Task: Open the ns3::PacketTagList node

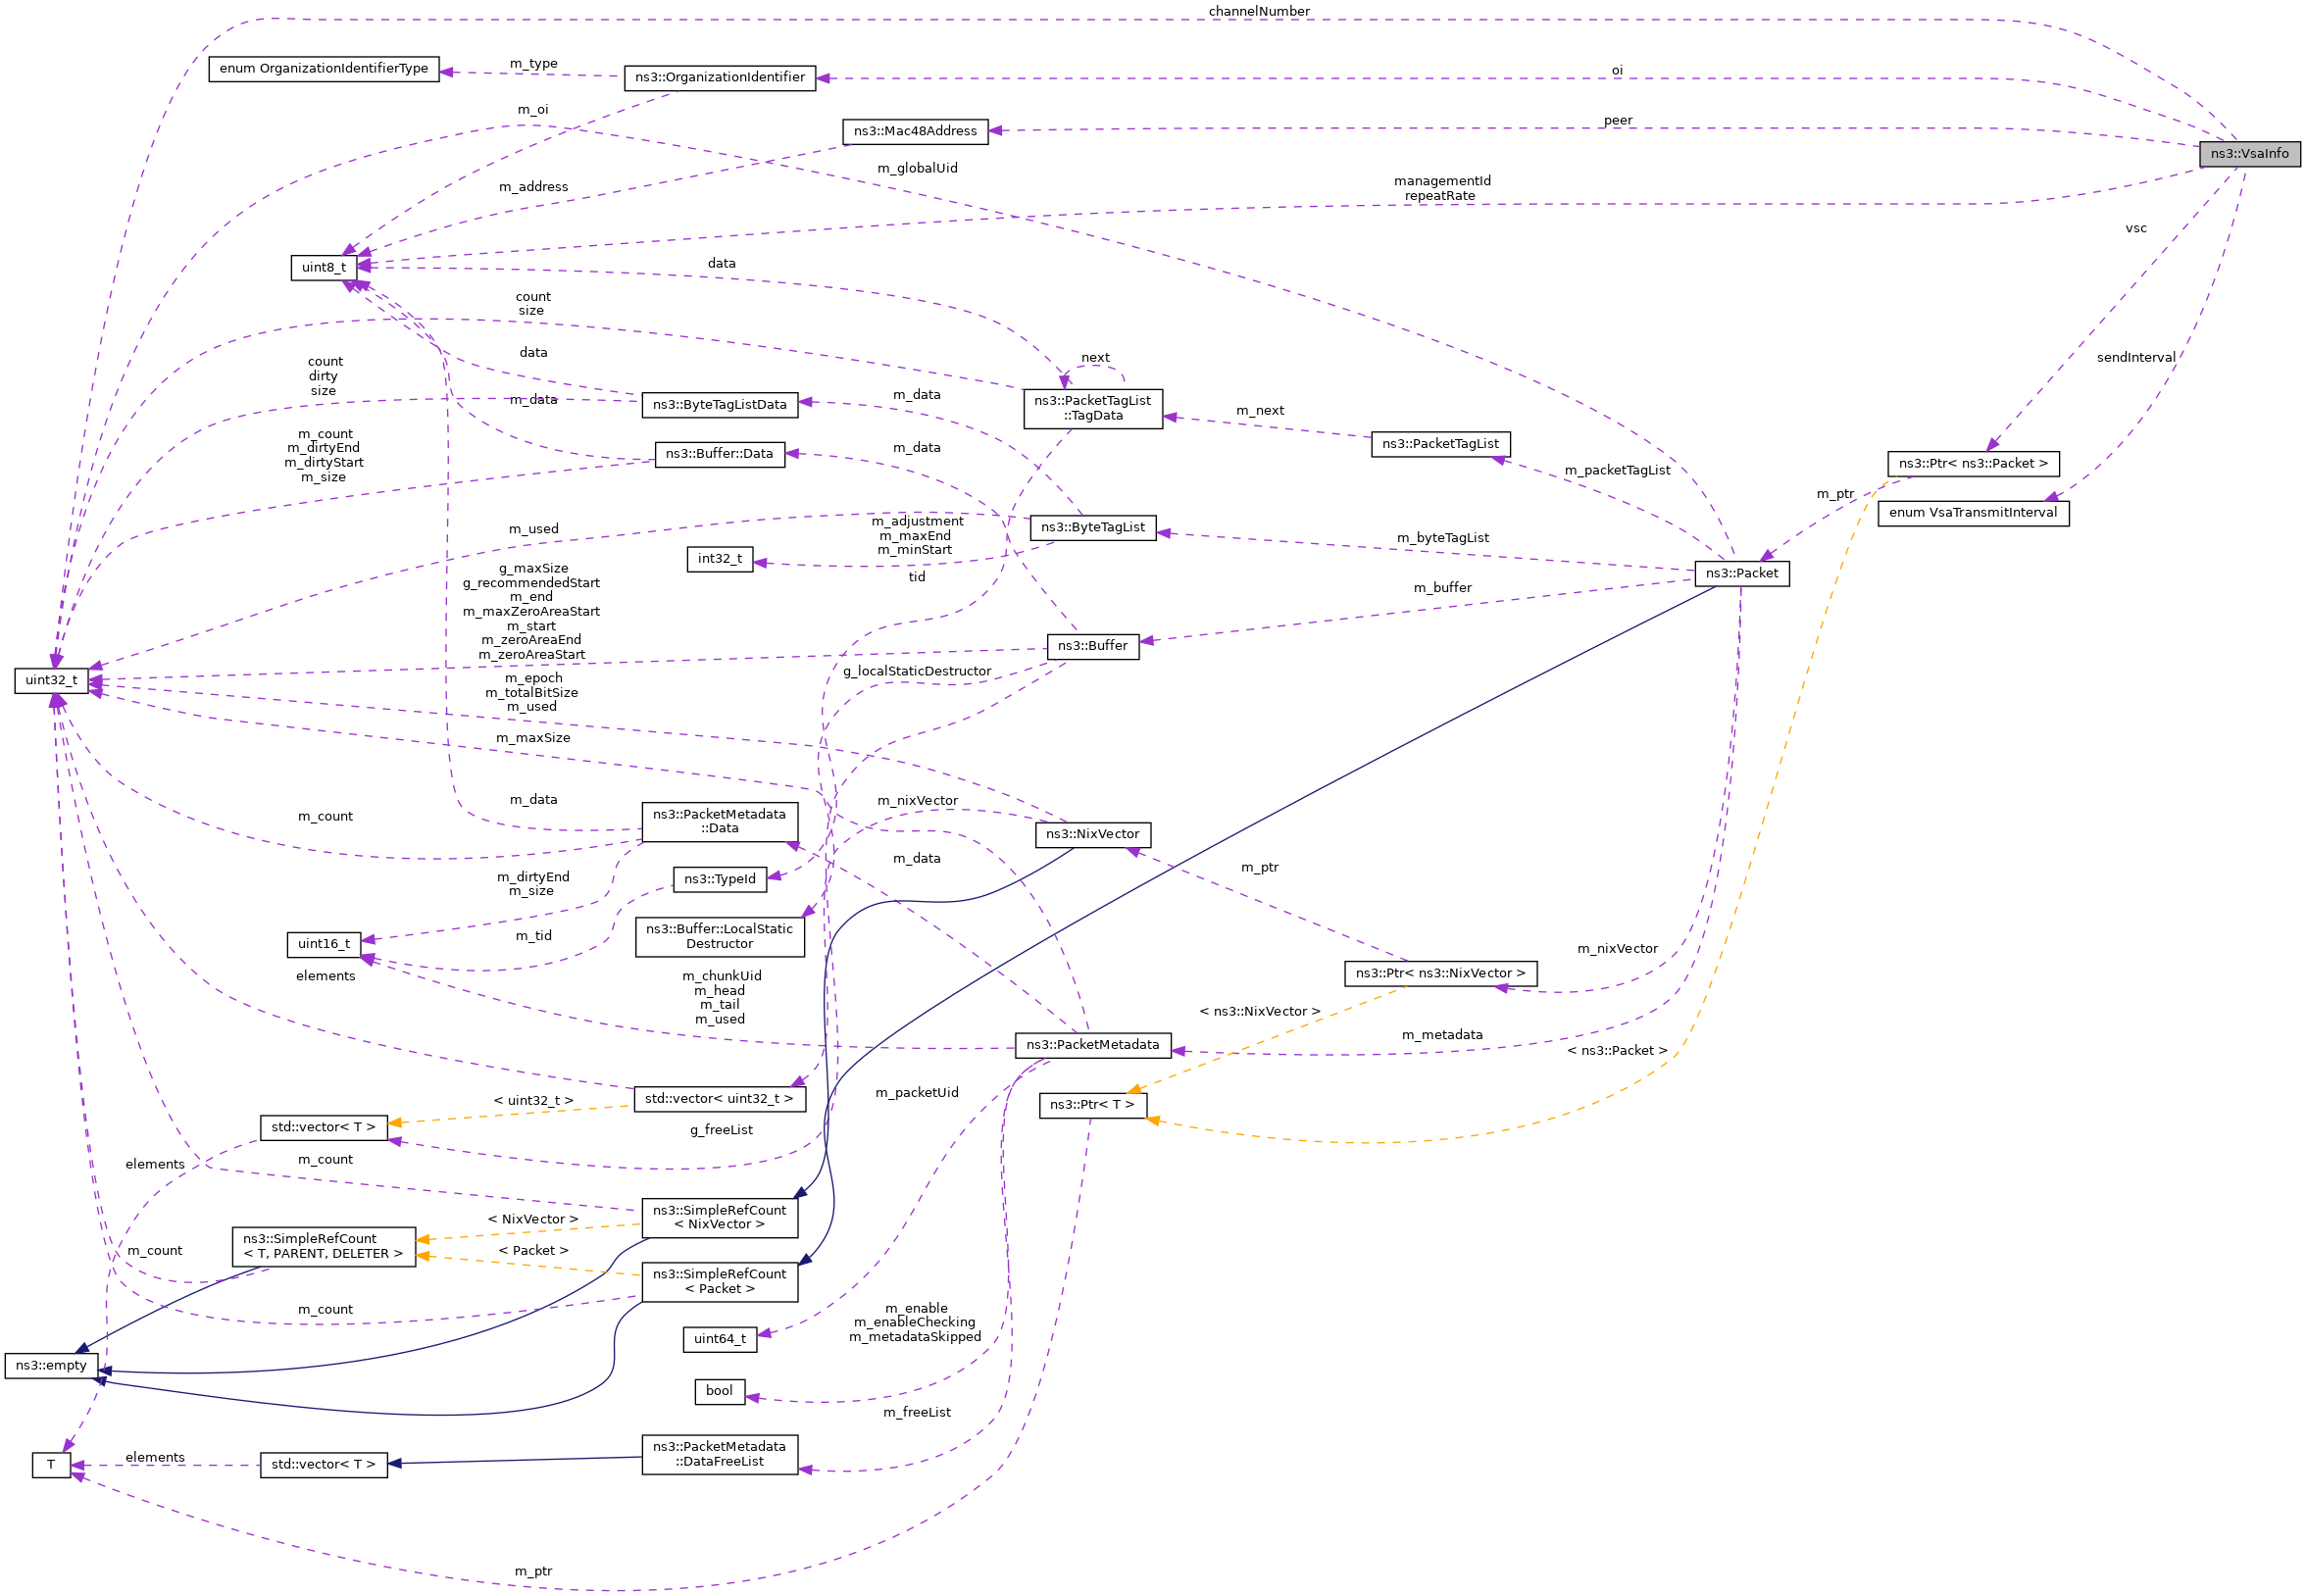Action: [1440, 445]
